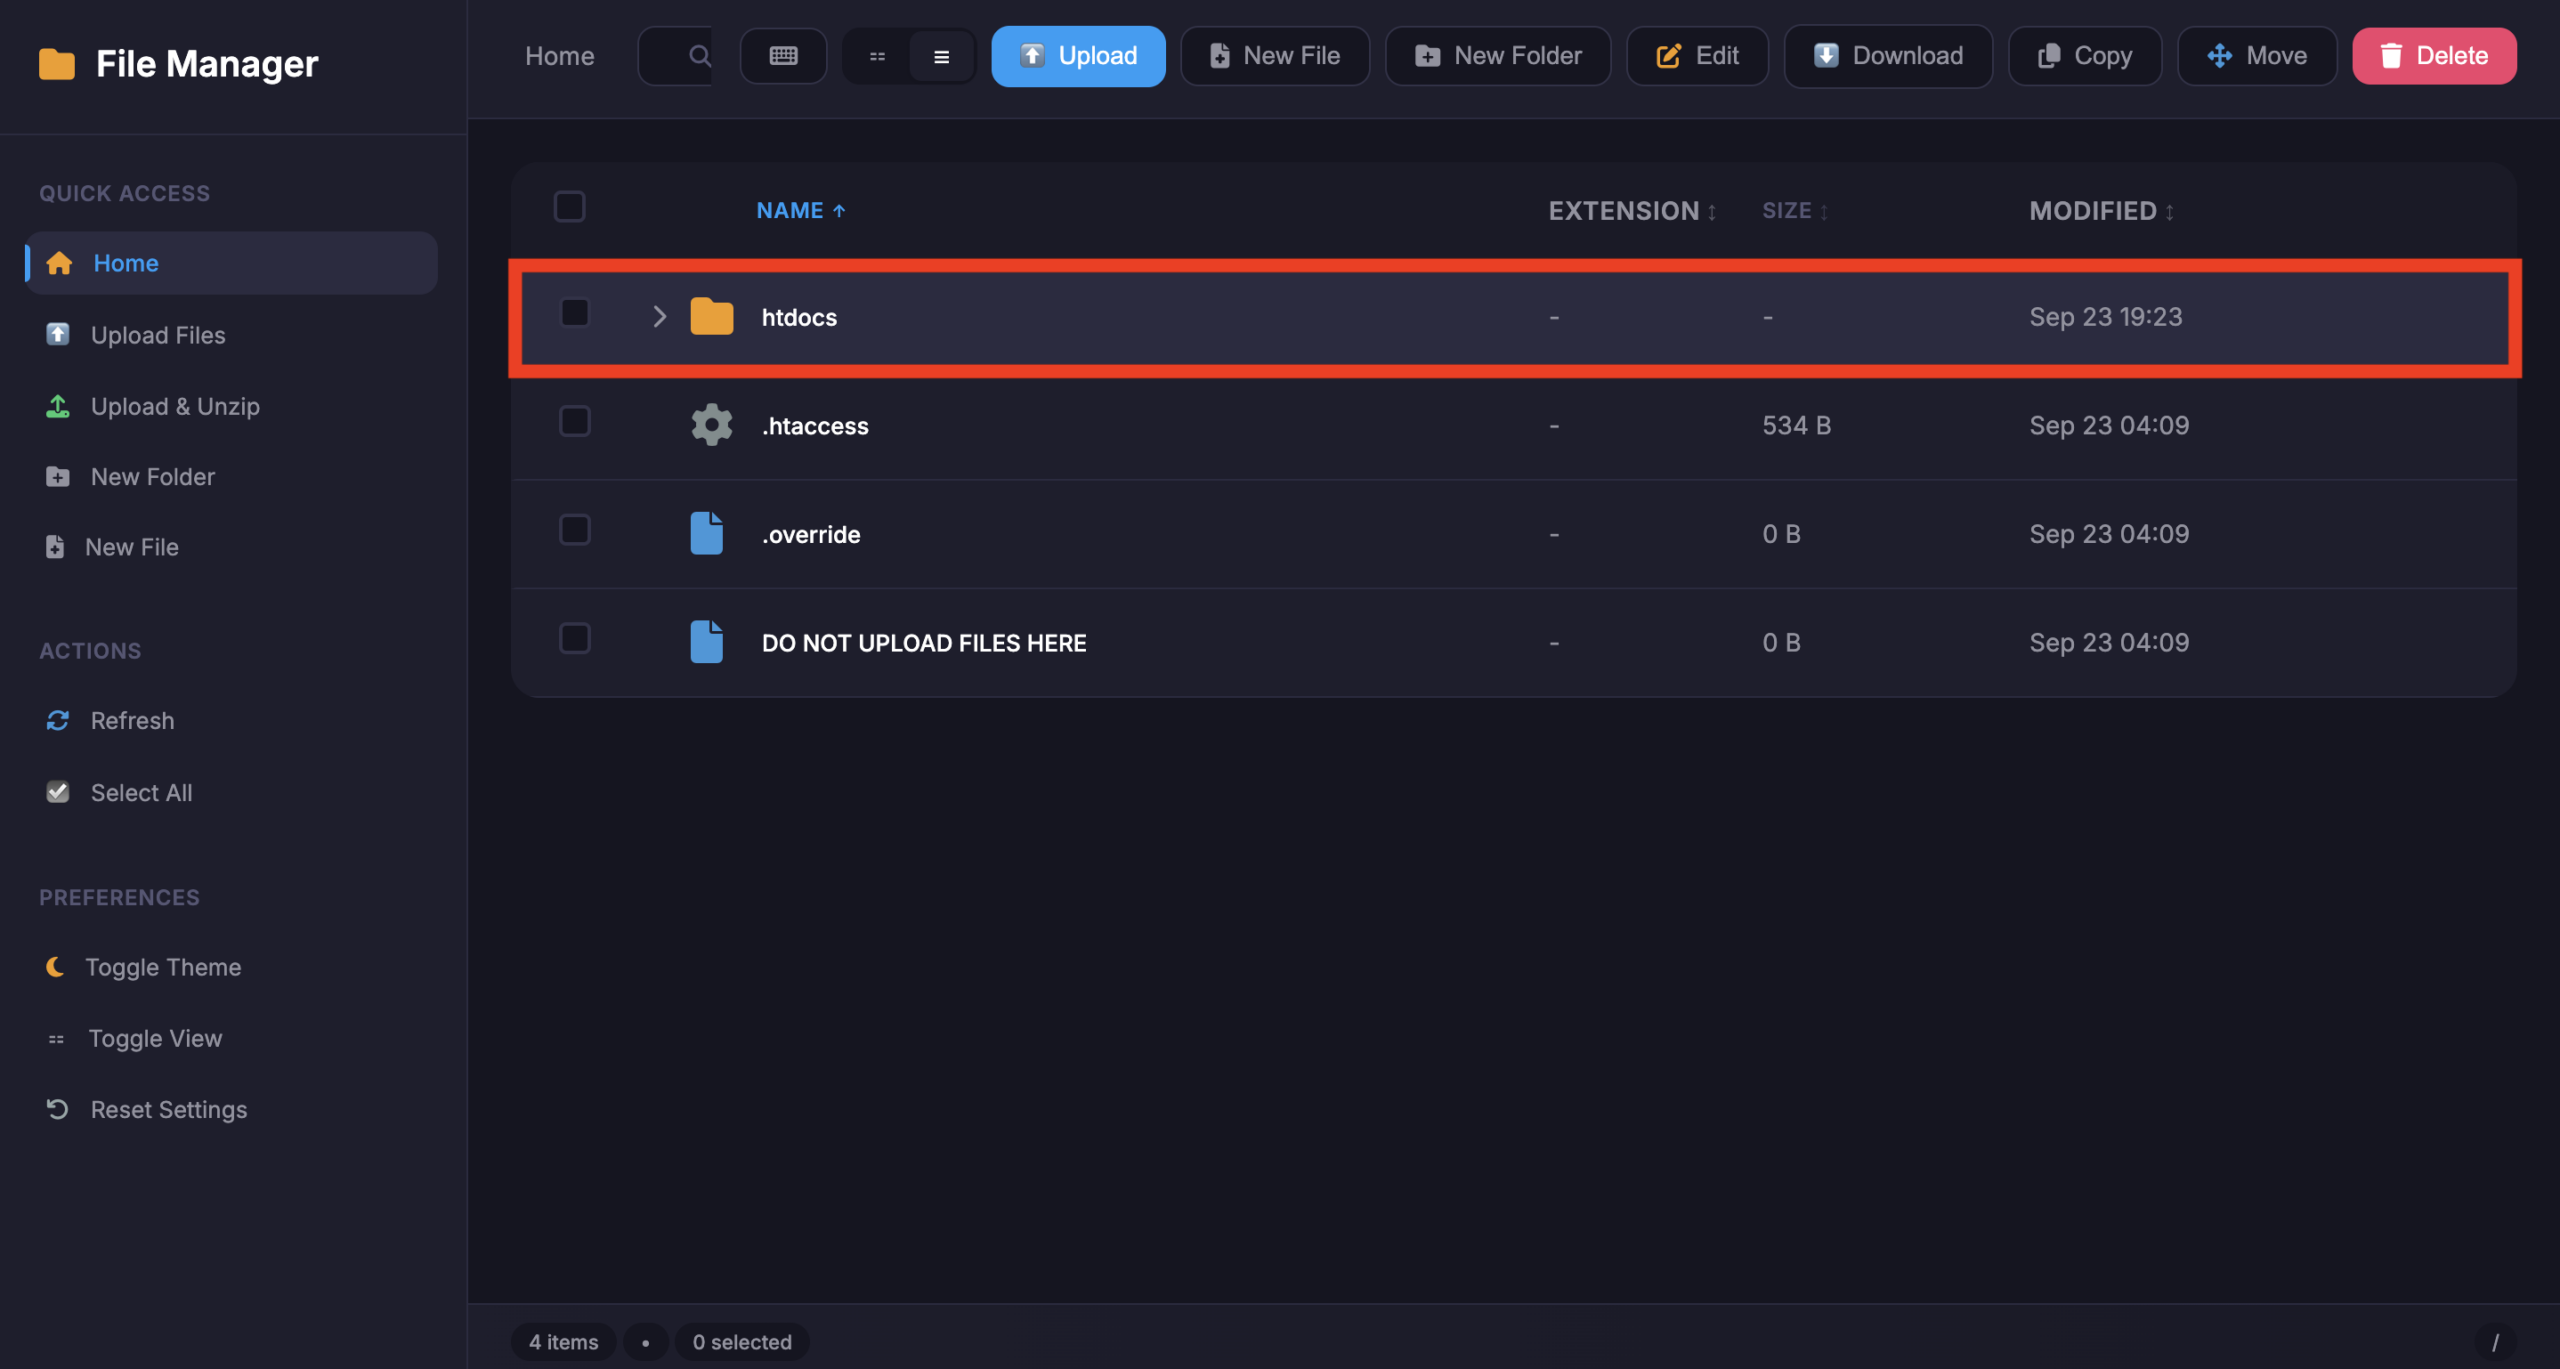Open Home in Quick Access sidebar

pyautogui.click(x=232, y=263)
